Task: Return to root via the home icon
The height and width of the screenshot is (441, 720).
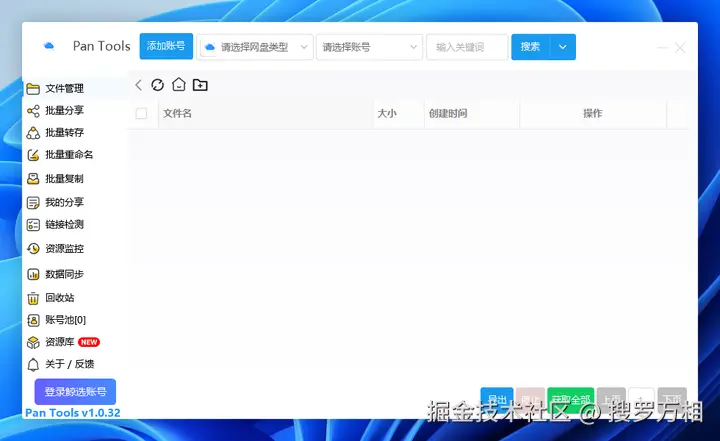Action: [x=179, y=85]
